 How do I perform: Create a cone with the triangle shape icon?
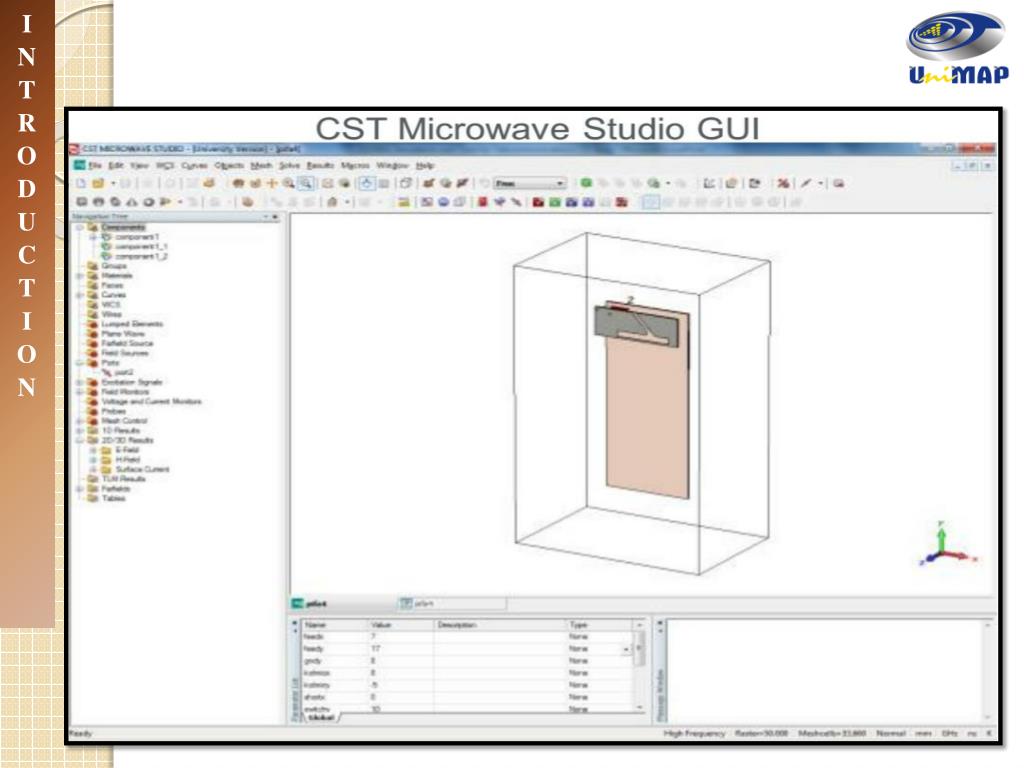tap(133, 202)
